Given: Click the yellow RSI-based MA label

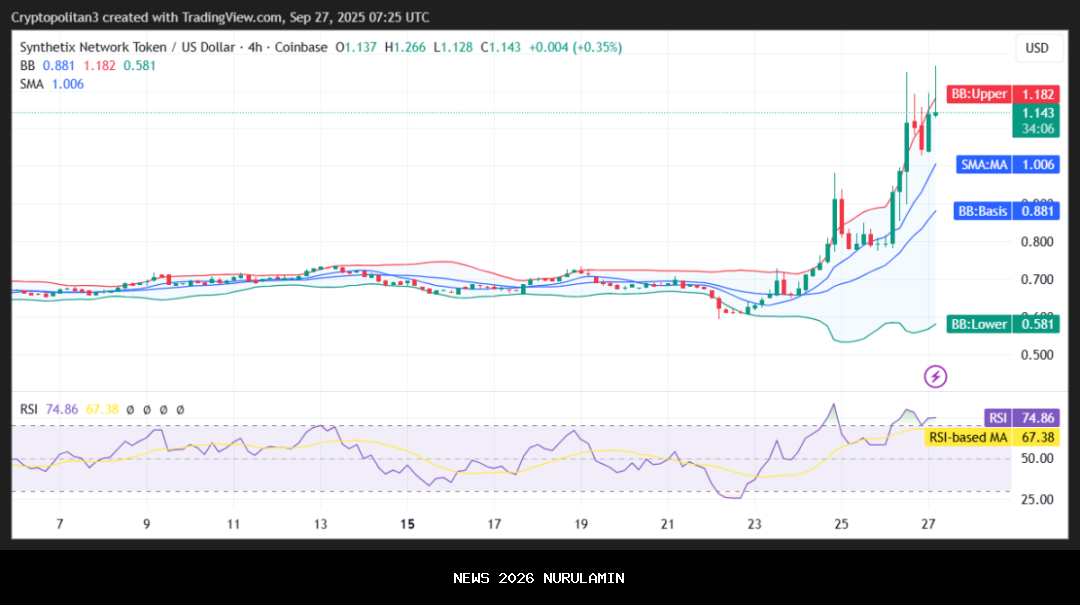Looking at the screenshot, I should coord(967,437).
